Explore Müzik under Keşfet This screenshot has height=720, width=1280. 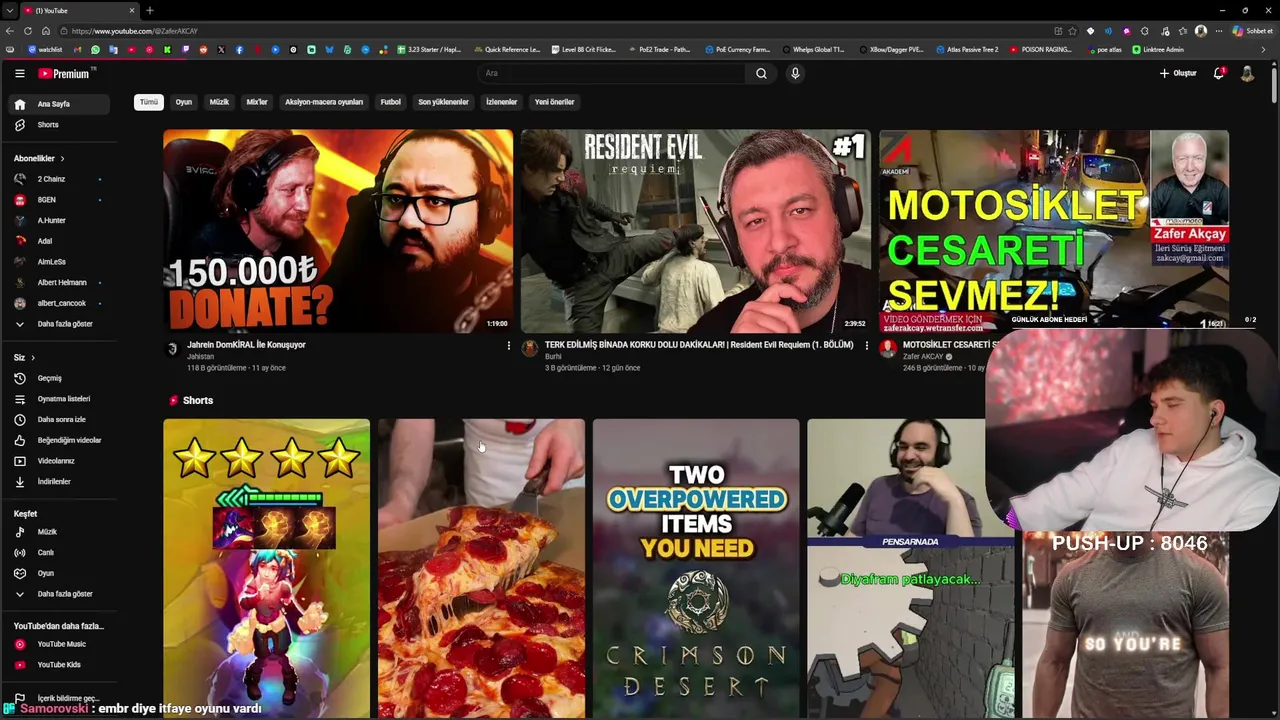click(60, 532)
